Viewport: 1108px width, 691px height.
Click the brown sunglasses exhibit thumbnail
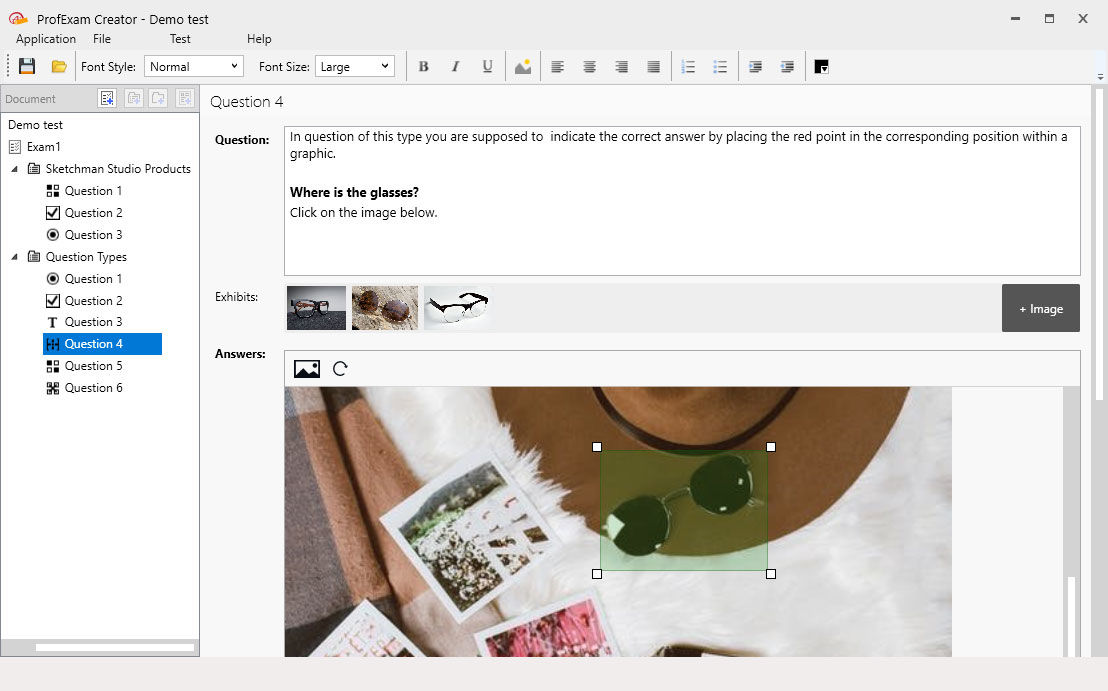click(384, 307)
